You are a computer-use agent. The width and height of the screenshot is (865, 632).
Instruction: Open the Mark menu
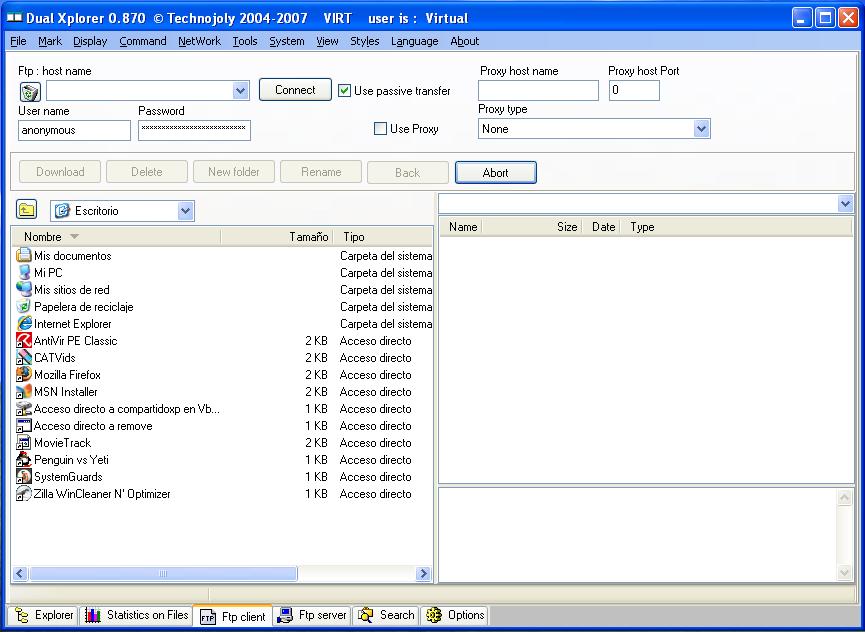[50, 41]
